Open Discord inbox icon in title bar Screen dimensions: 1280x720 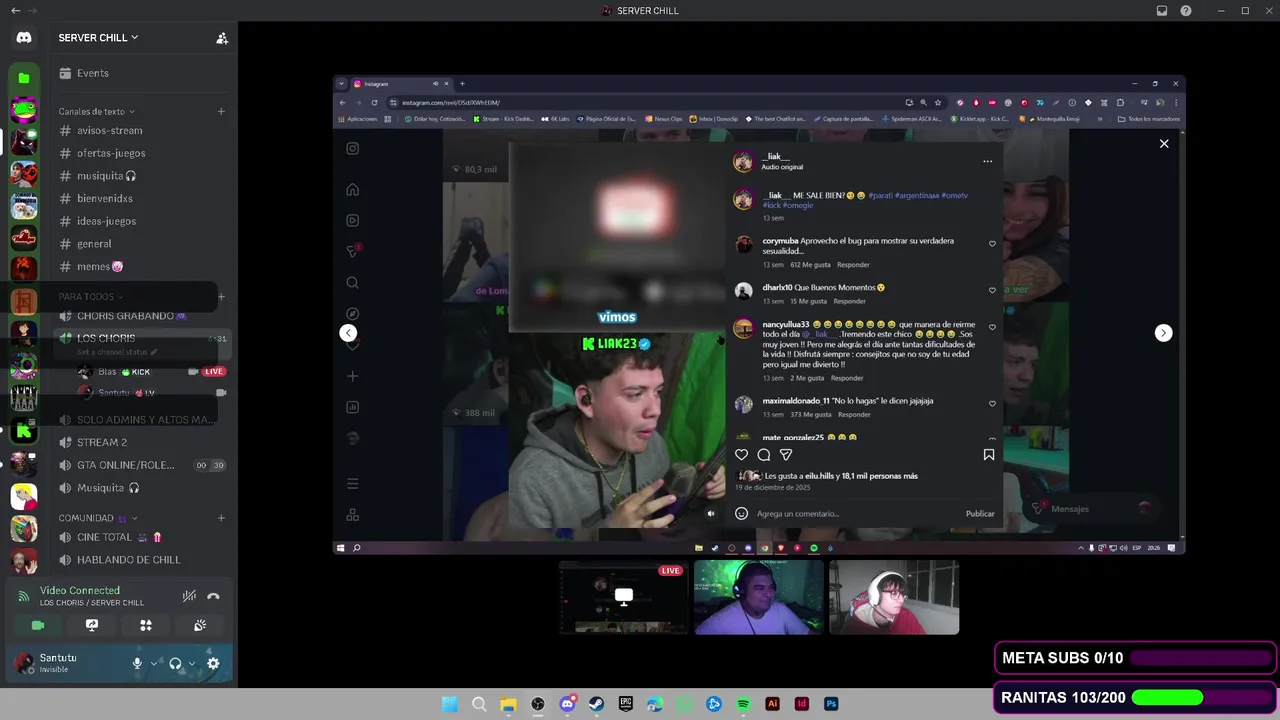(x=1162, y=11)
